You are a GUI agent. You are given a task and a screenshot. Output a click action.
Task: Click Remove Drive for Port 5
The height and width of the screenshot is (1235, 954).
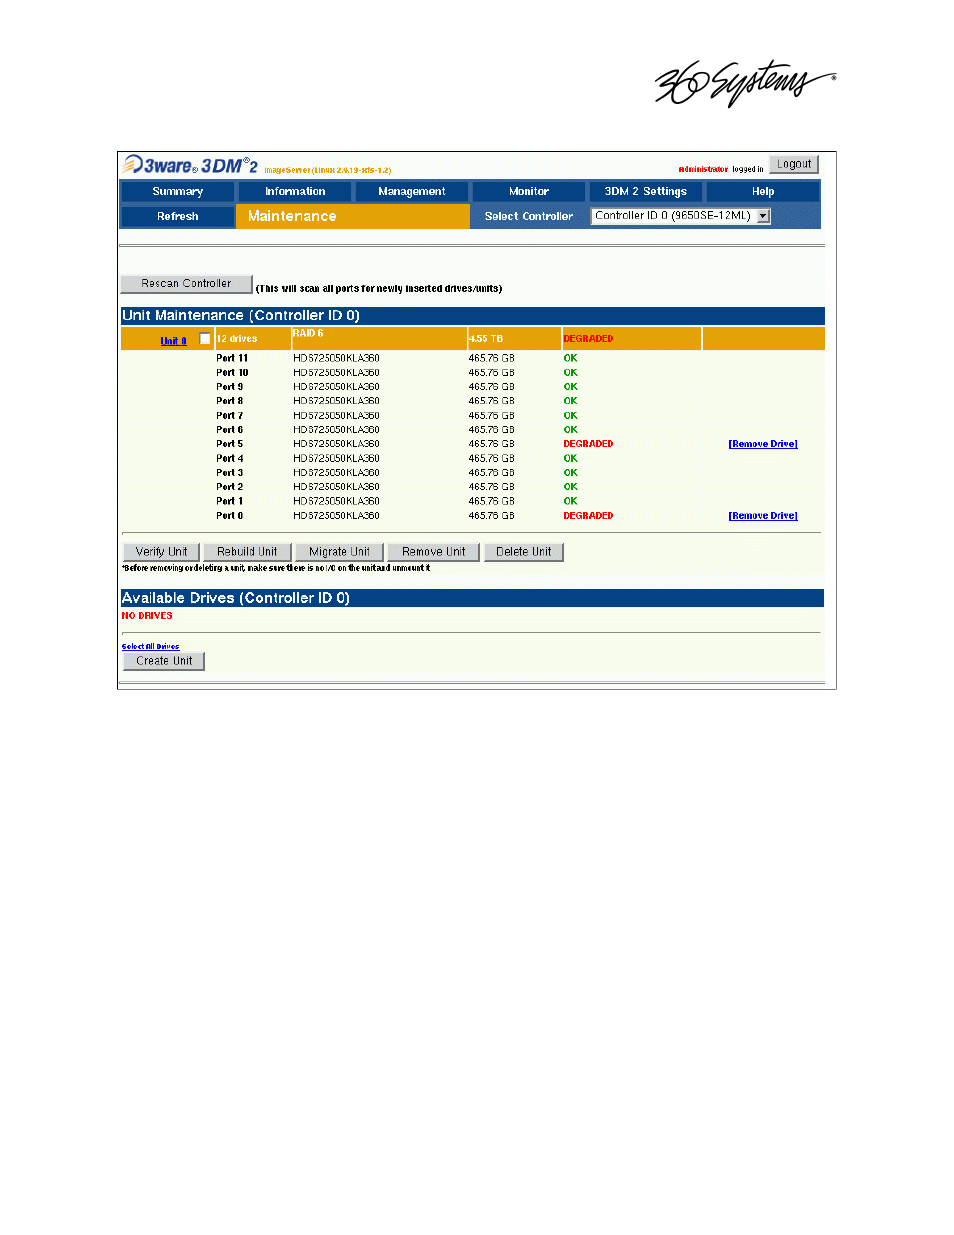763,444
